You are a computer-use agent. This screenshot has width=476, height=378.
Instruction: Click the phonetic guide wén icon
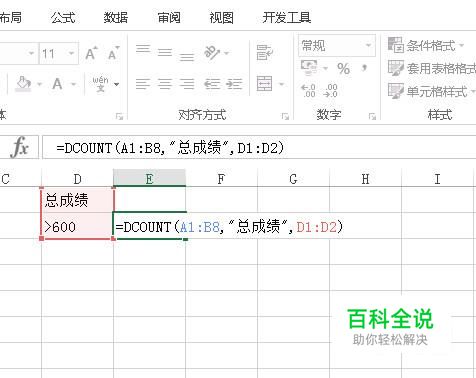point(100,84)
